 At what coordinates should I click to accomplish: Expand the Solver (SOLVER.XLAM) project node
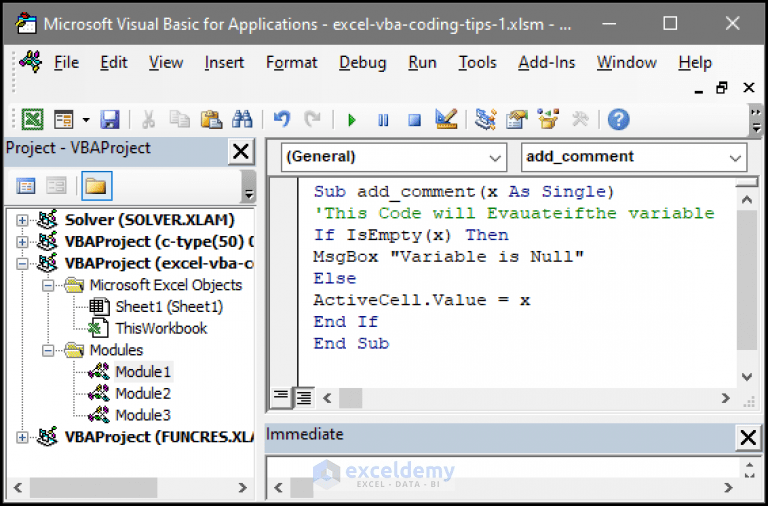22,220
